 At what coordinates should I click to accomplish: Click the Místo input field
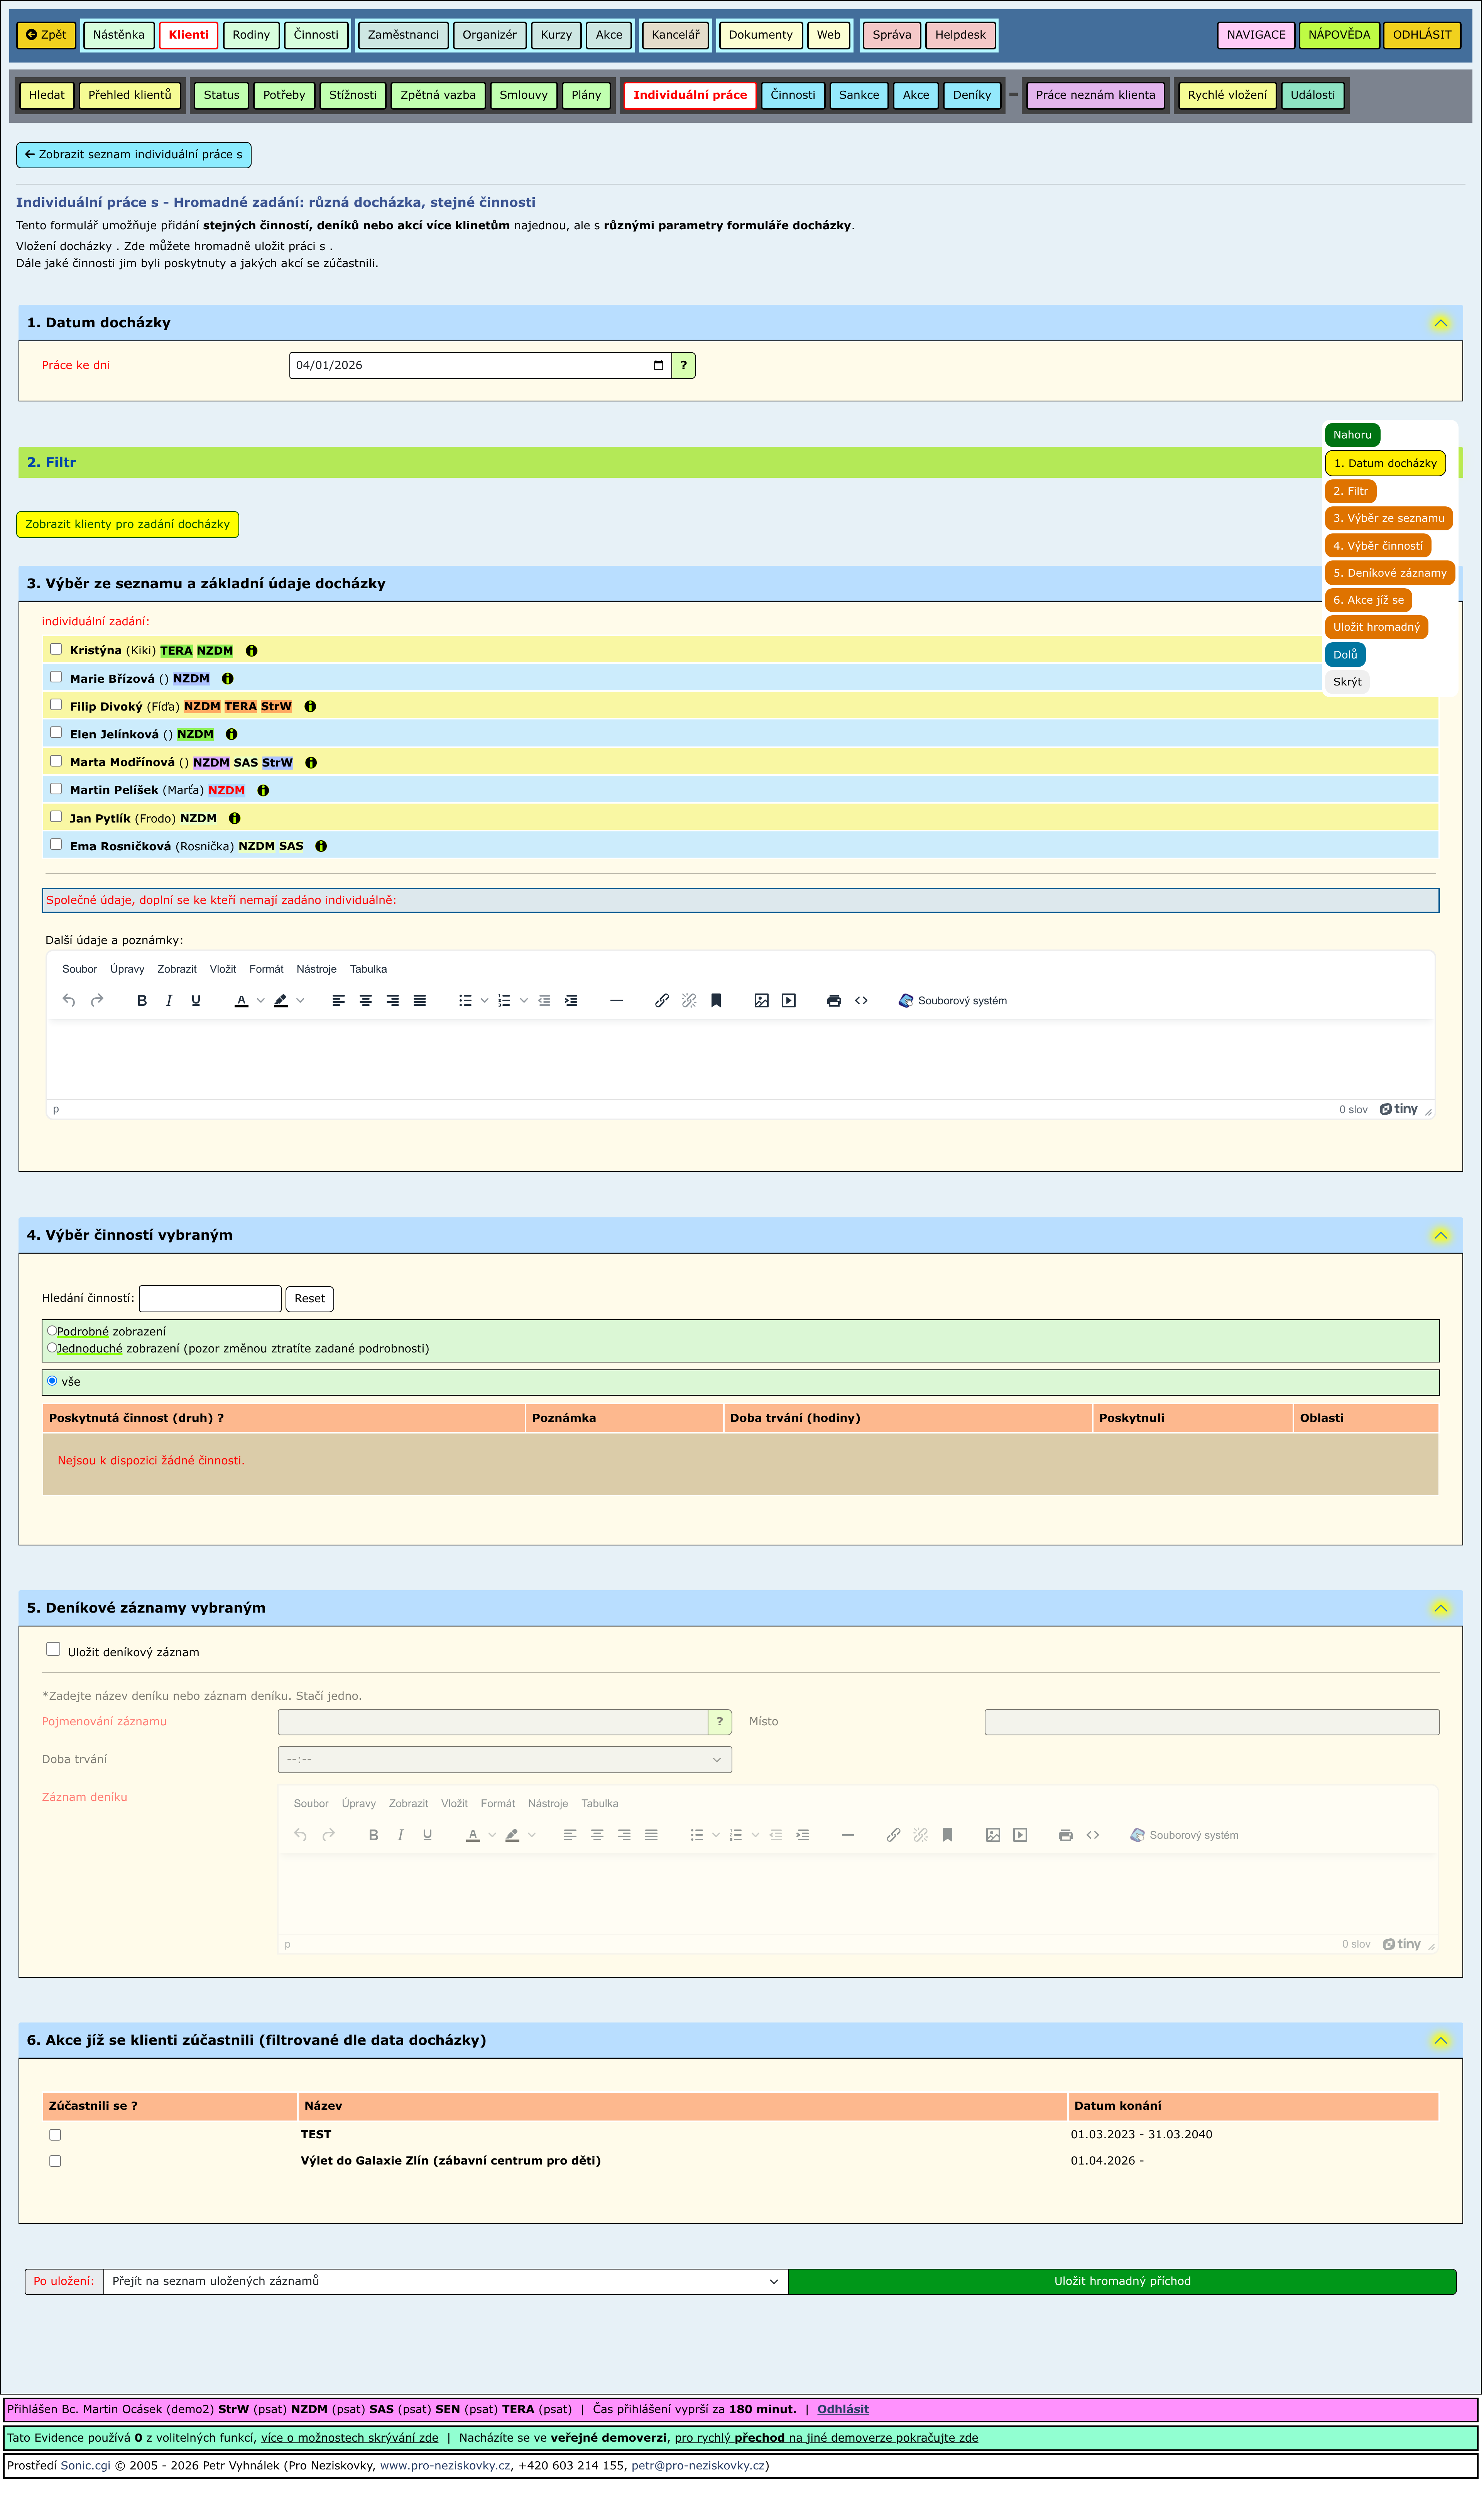1212,1722
